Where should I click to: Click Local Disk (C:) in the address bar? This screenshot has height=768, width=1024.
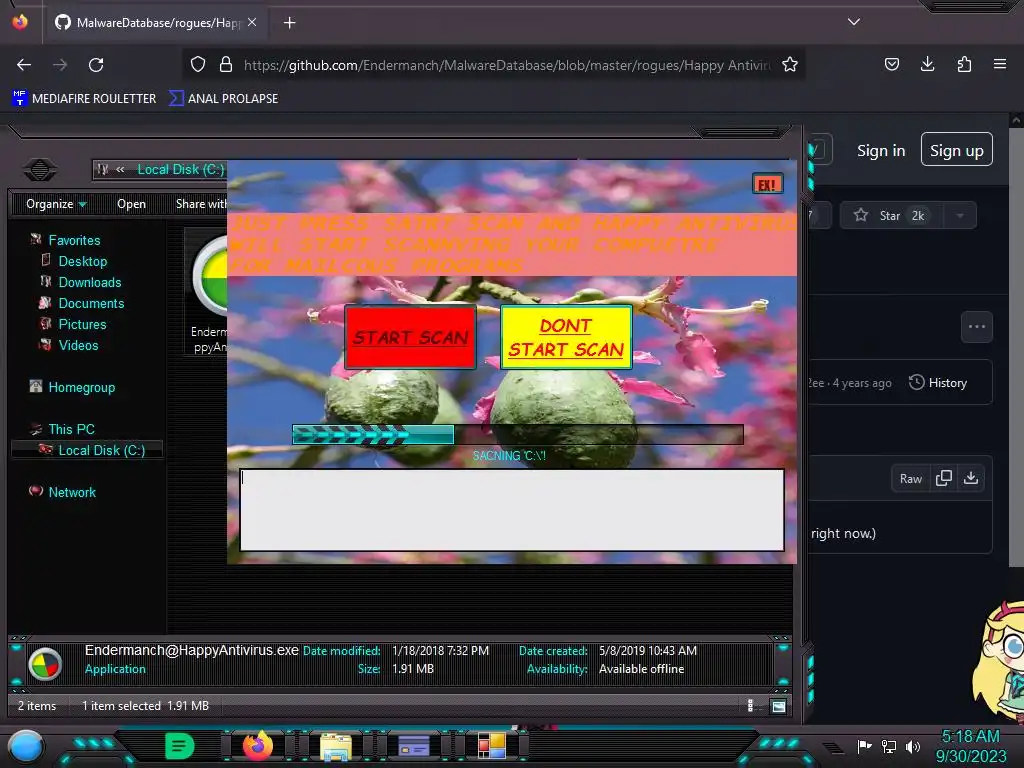(x=181, y=170)
